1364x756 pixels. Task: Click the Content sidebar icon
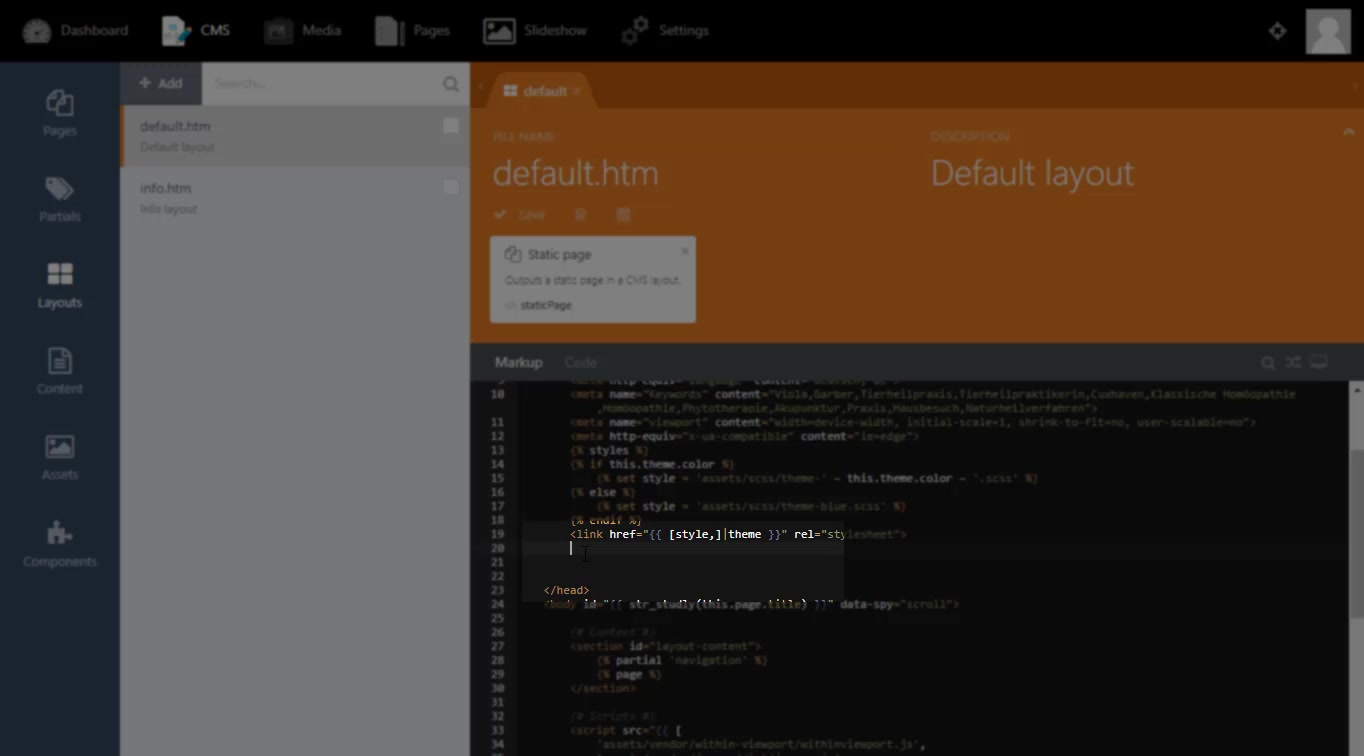(x=59, y=371)
